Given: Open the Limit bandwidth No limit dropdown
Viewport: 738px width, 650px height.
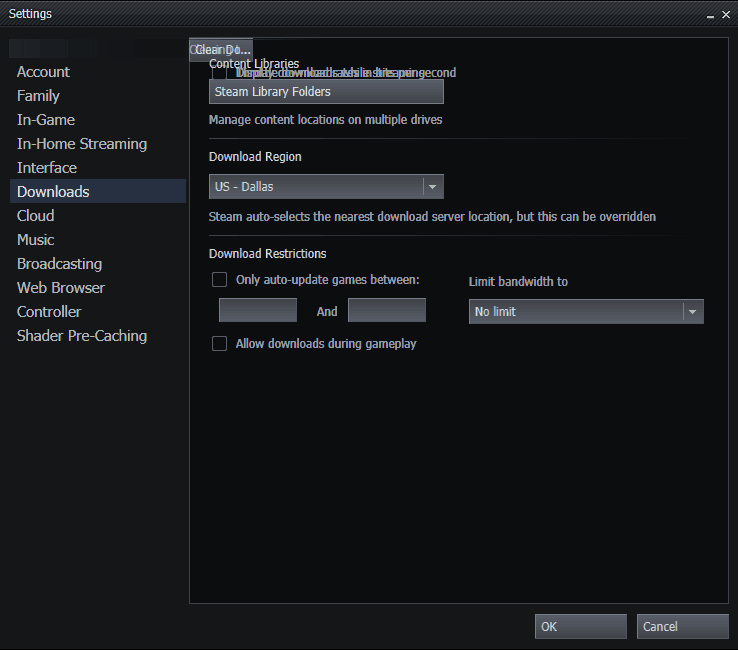Looking at the screenshot, I should click(x=586, y=312).
